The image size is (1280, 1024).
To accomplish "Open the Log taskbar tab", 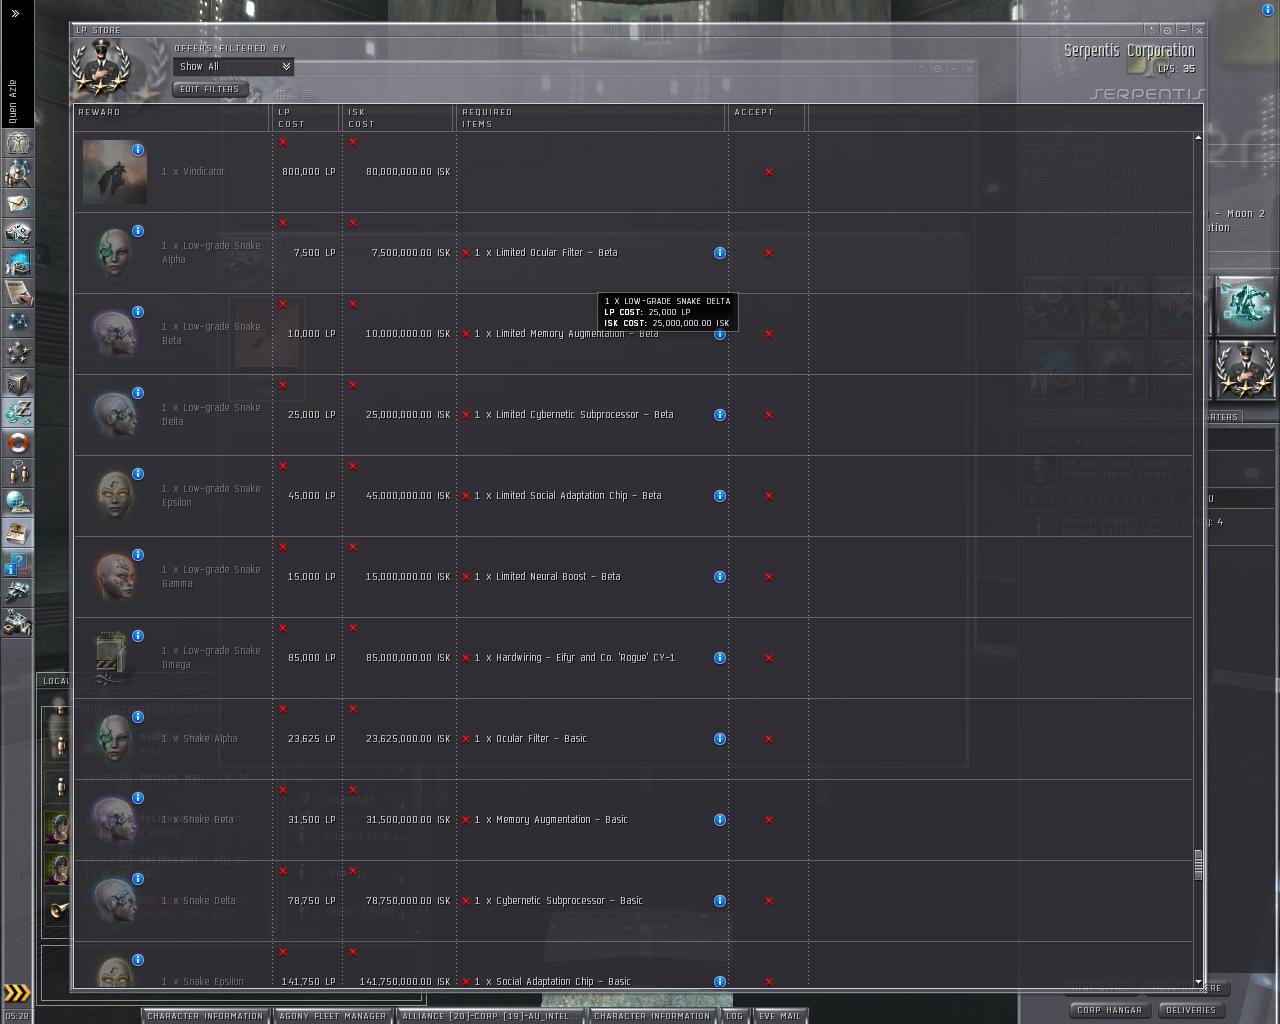I will tap(735, 1016).
